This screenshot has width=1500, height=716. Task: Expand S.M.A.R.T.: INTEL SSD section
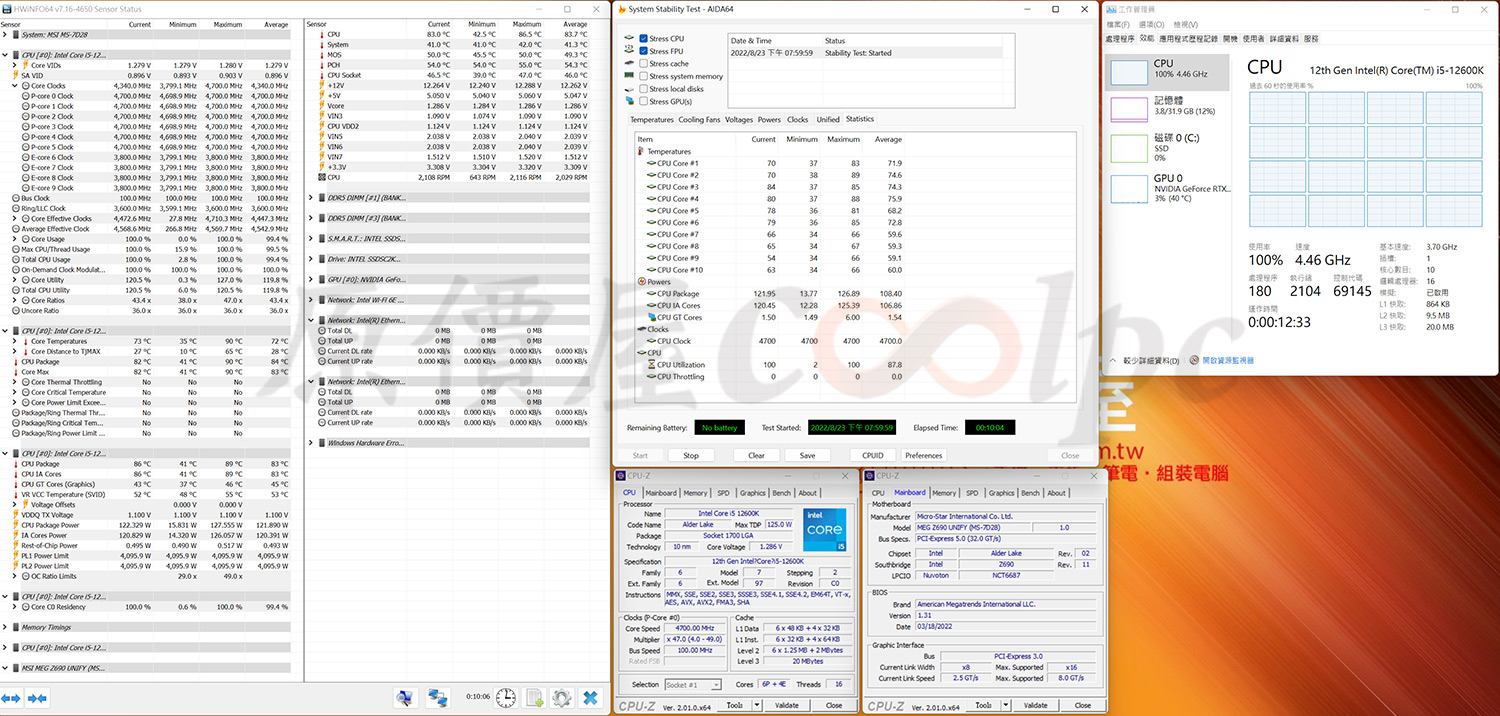tap(311, 239)
